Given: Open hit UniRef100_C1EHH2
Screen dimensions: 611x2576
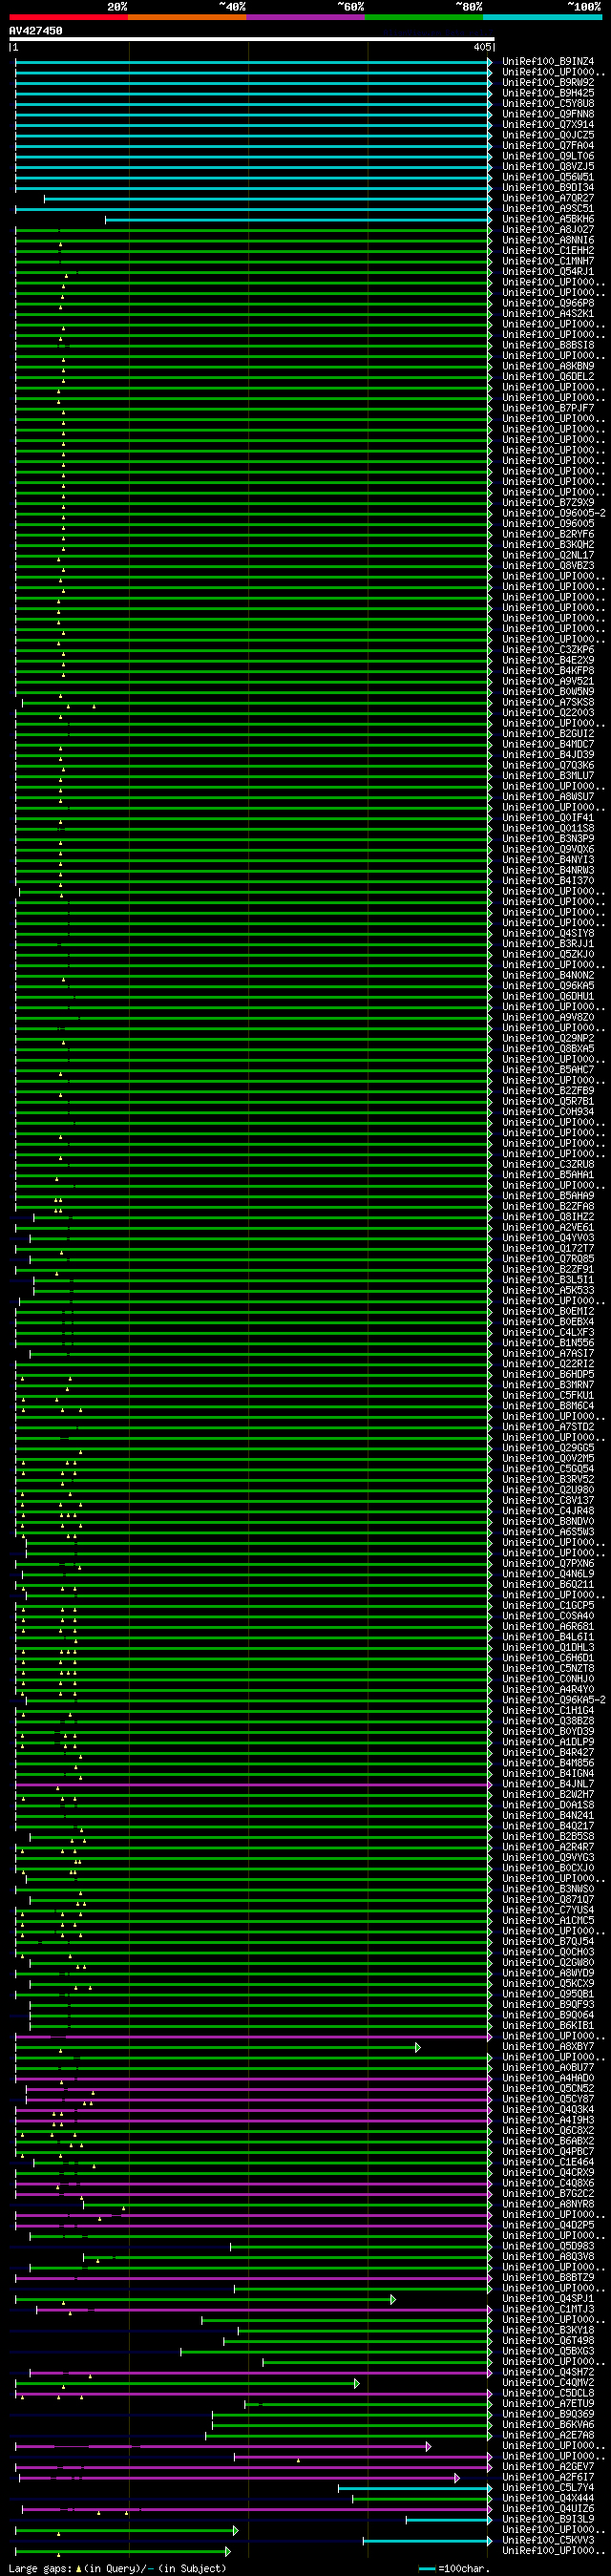Looking at the screenshot, I should click(x=548, y=251).
